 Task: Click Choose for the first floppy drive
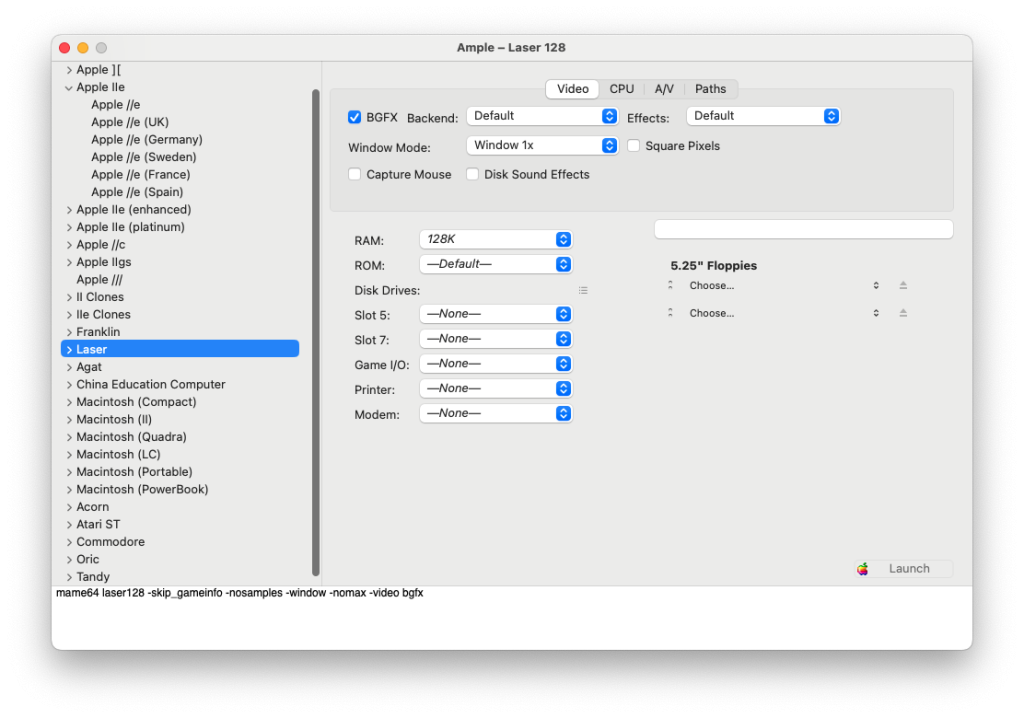coord(711,285)
